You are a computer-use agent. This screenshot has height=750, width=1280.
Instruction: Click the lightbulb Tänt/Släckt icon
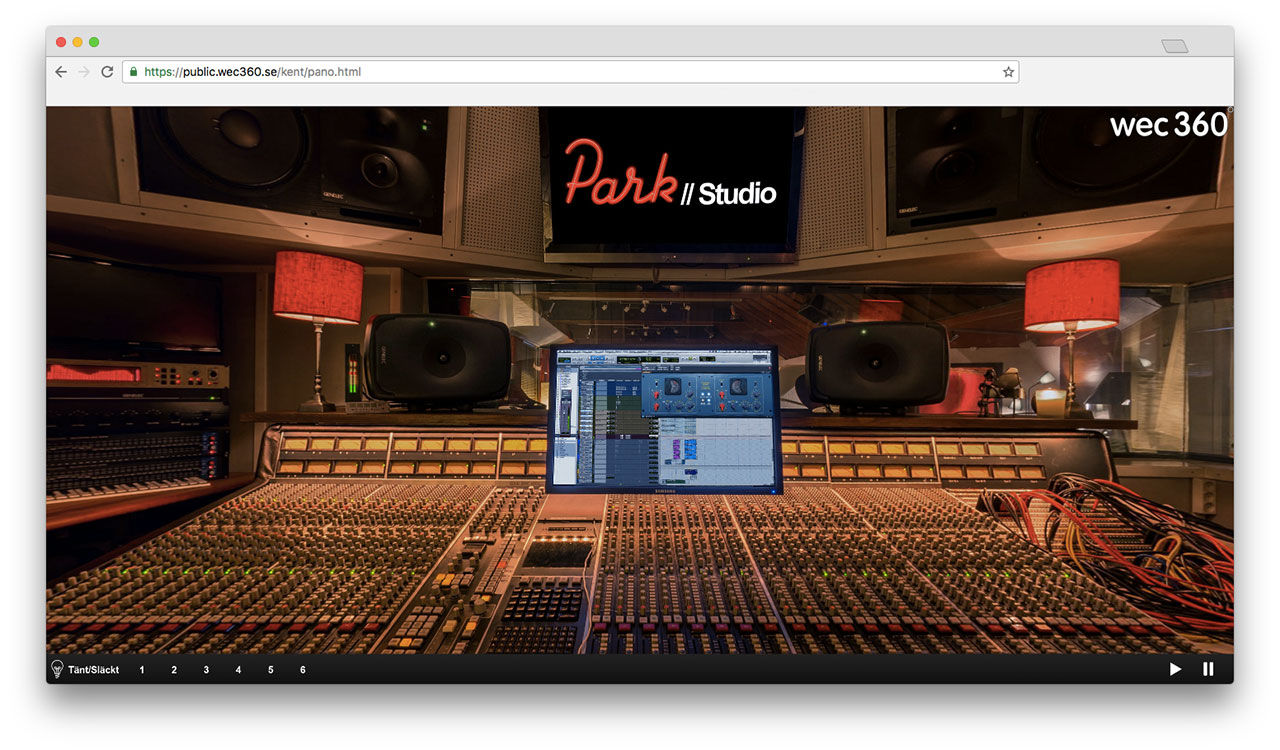tap(57, 669)
